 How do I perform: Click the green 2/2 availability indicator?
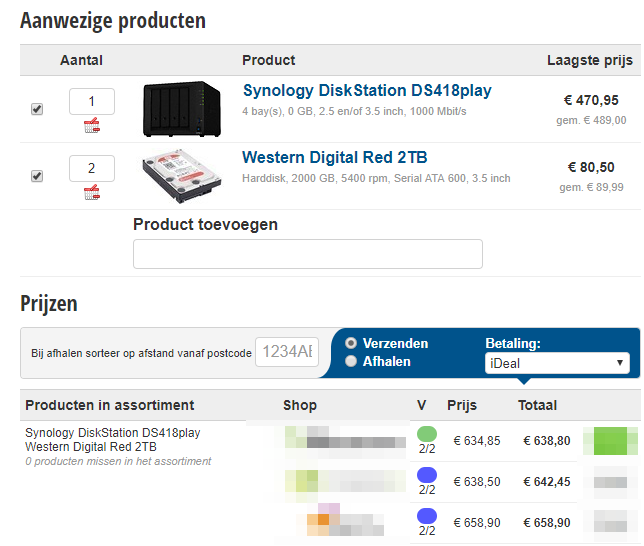click(x=427, y=434)
